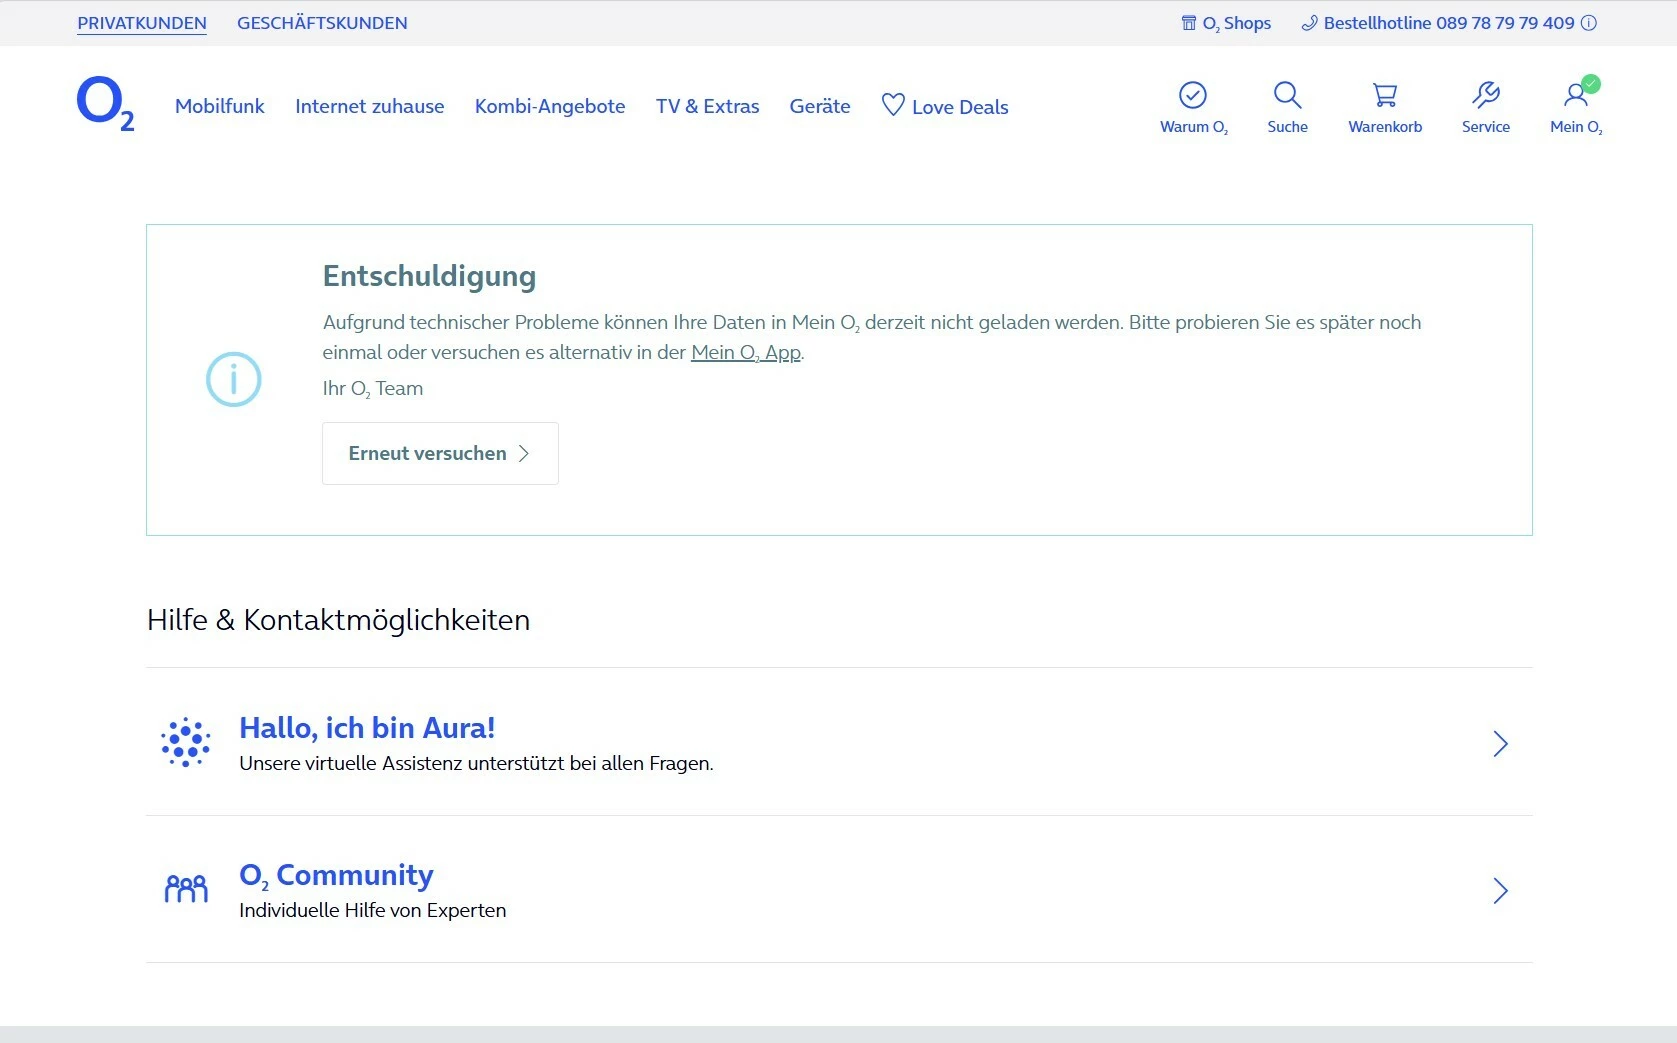
Task: Click the text 'Individuelle Hilfe von Experten'
Action: pyautogui.click(x=373, y=911)
